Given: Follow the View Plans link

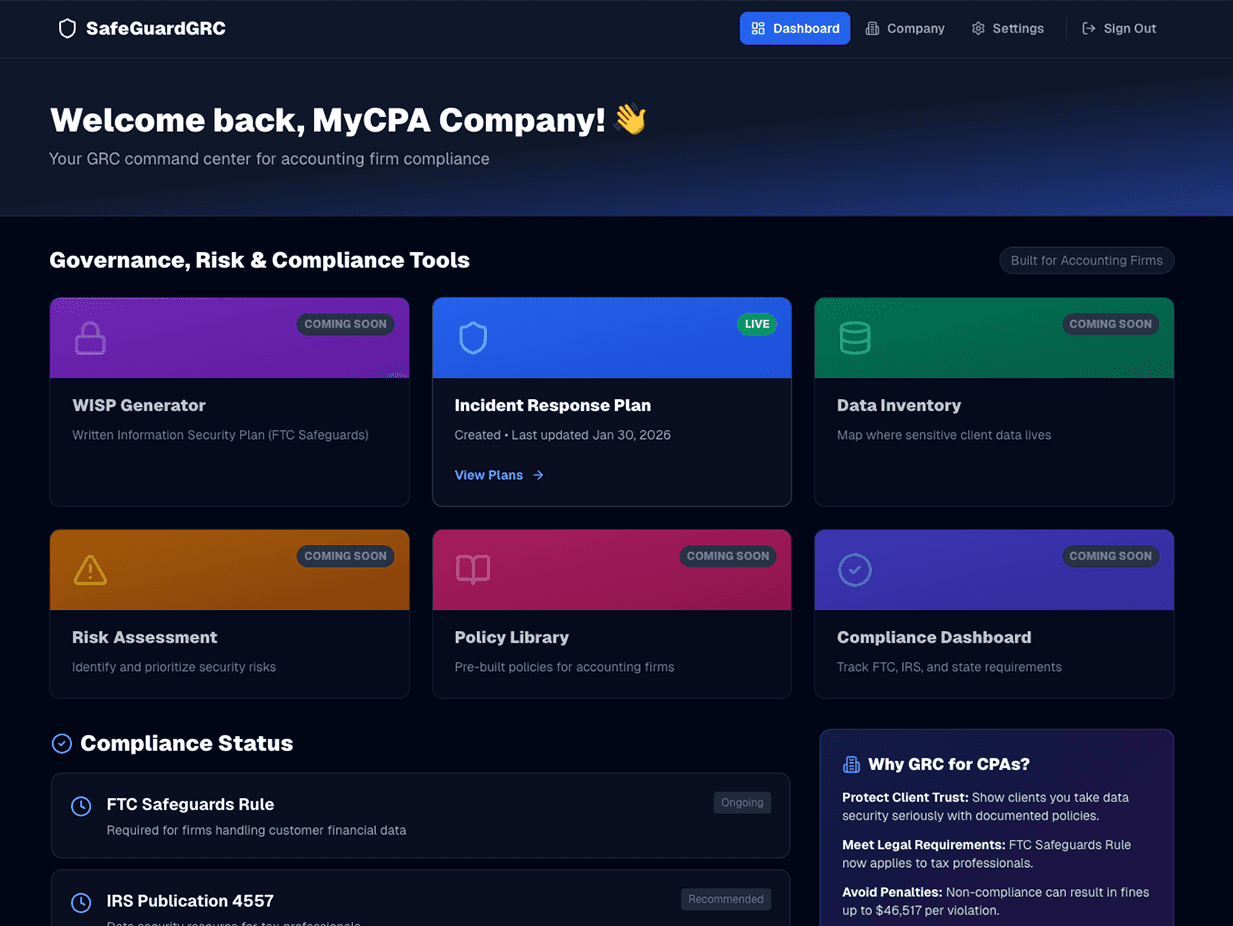Looking at the screenshot, I should (499, 475).
